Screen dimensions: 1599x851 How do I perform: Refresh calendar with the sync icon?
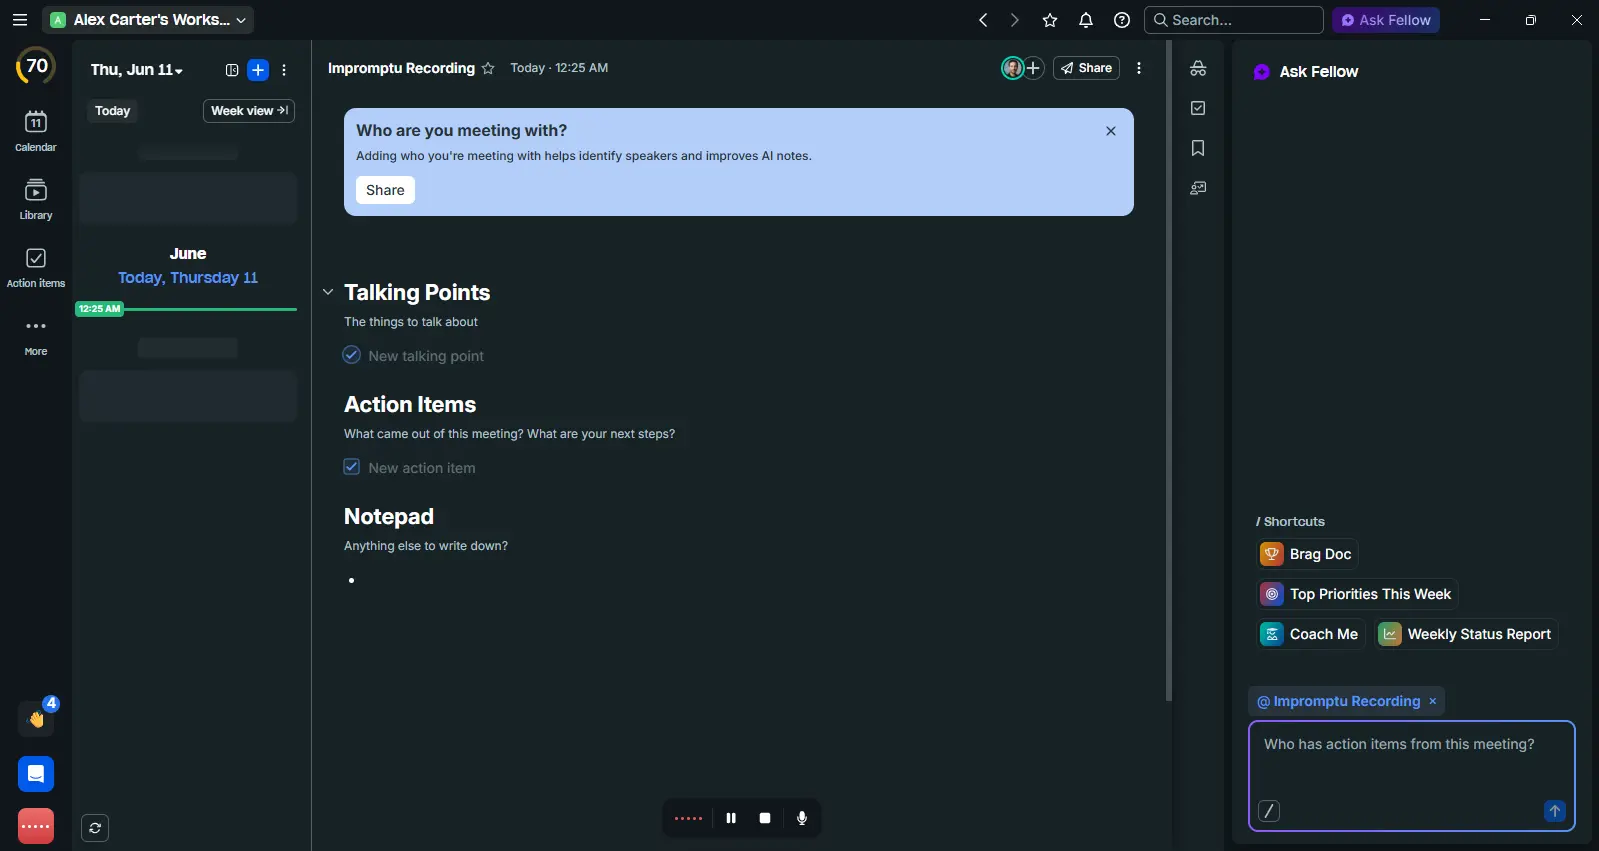tap(95, 828)
